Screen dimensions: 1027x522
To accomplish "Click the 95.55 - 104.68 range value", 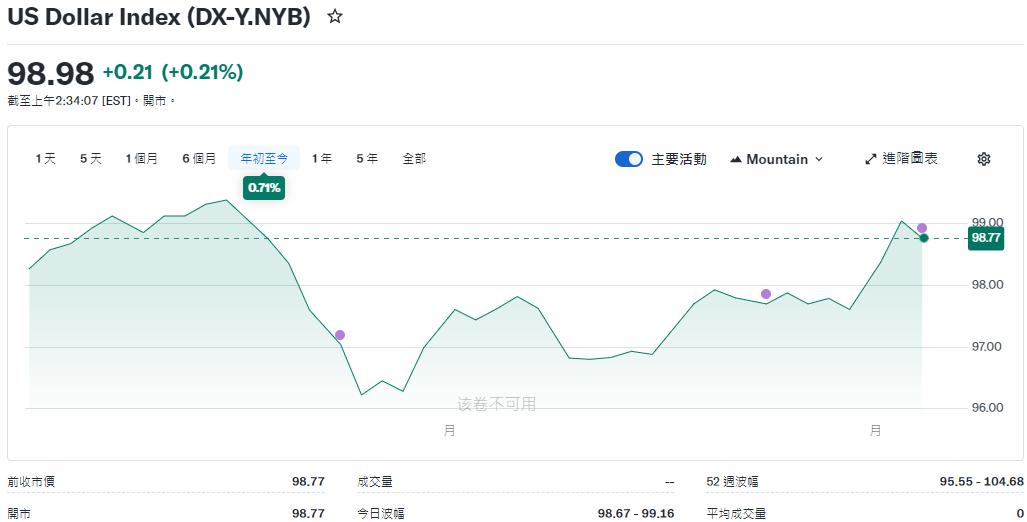I will (981, 482).
